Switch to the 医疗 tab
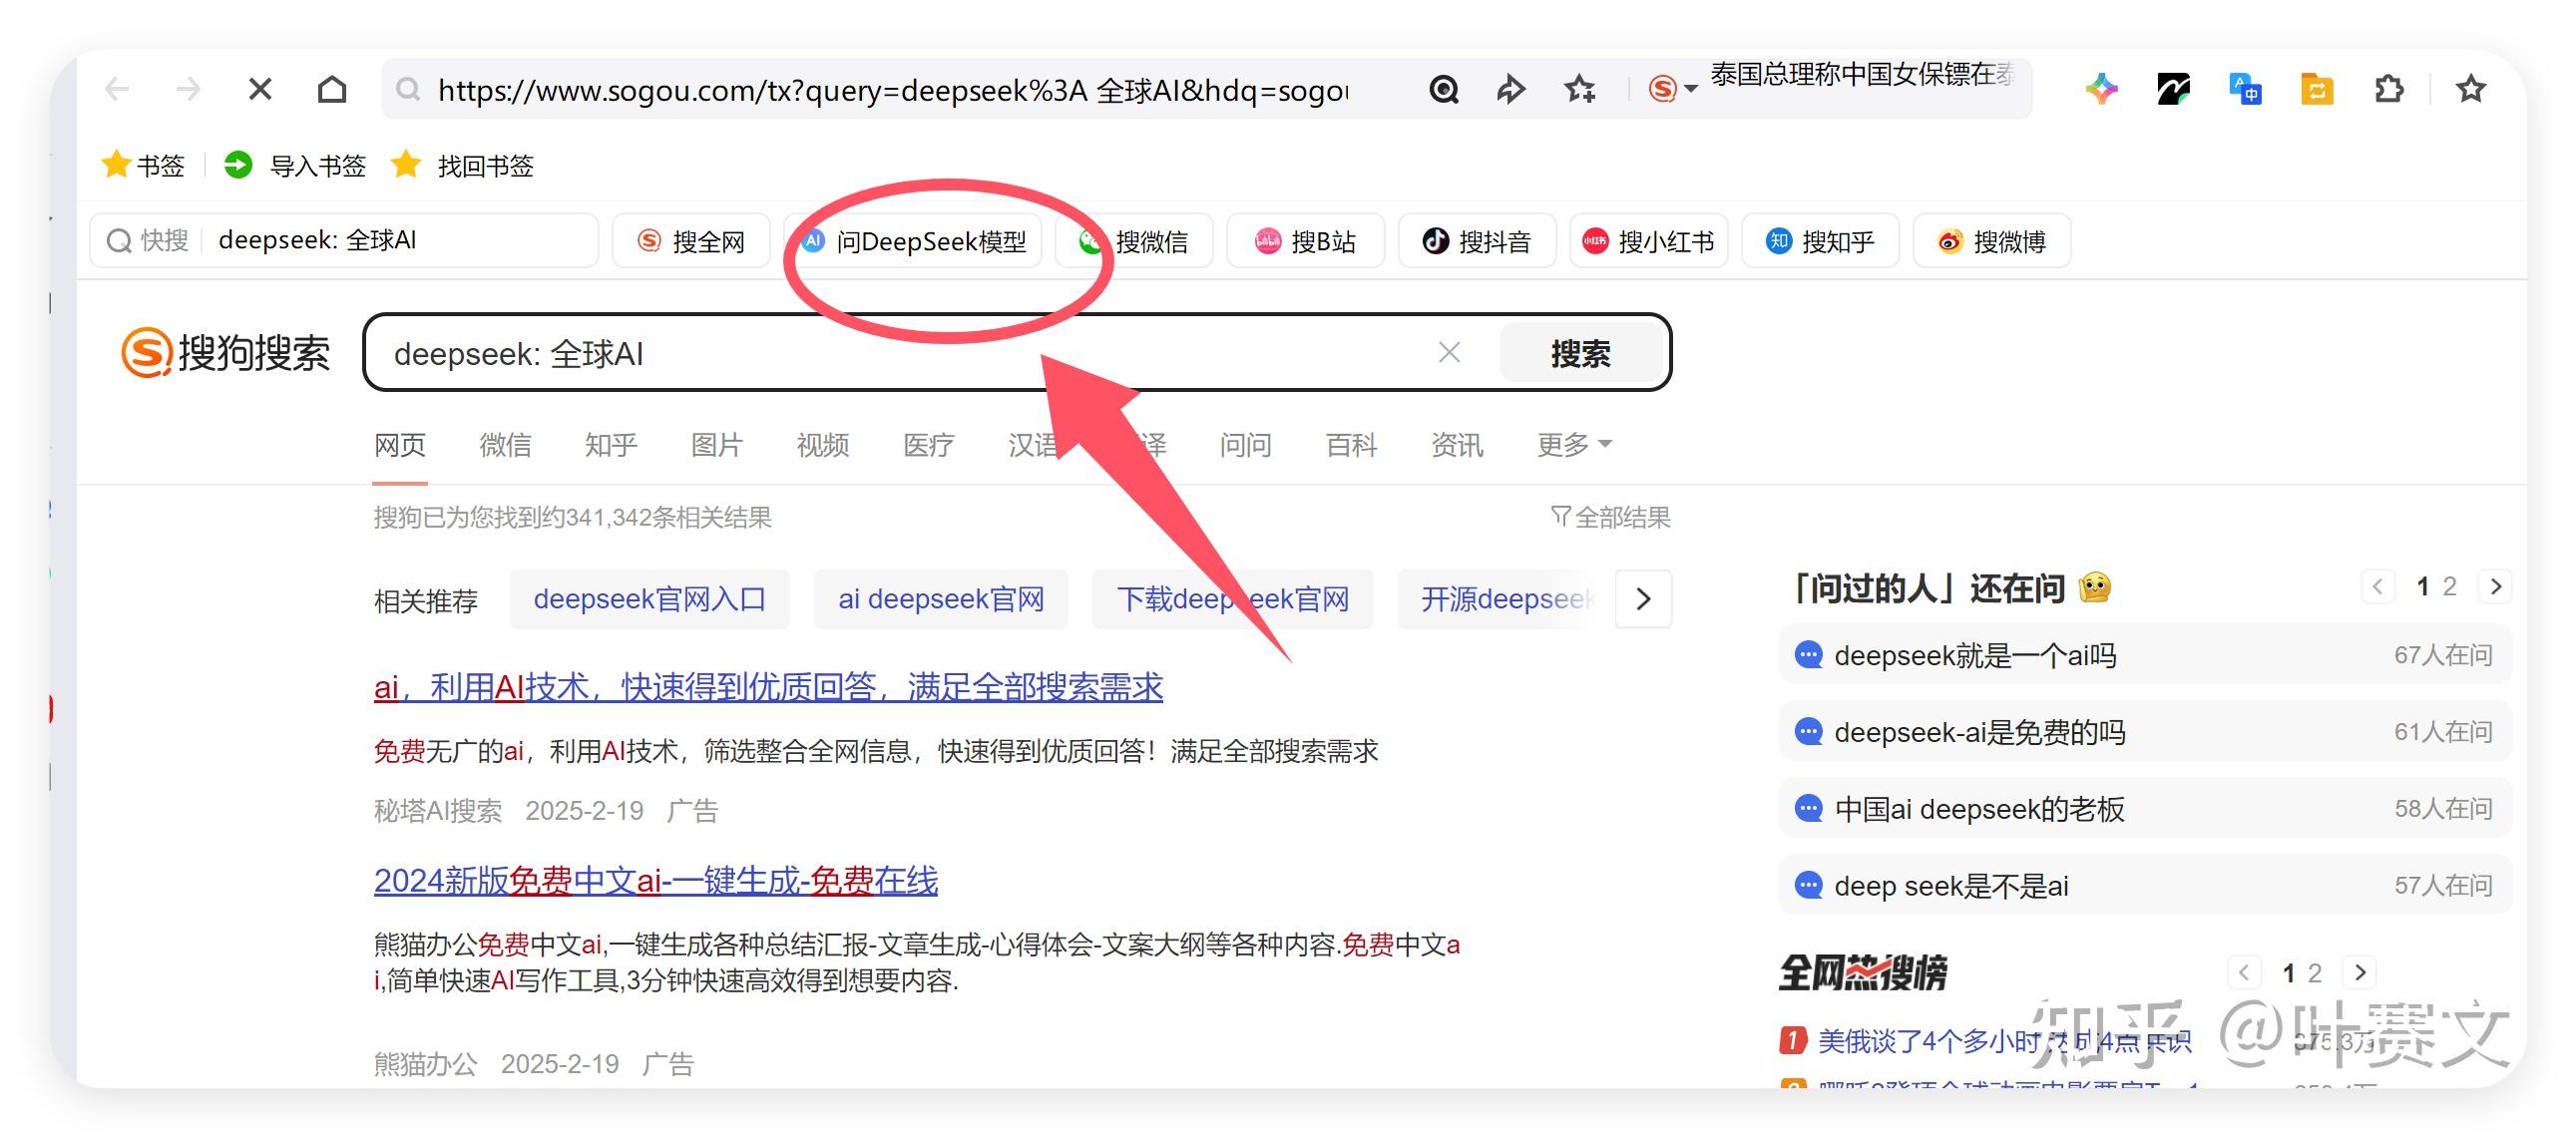 929,445
